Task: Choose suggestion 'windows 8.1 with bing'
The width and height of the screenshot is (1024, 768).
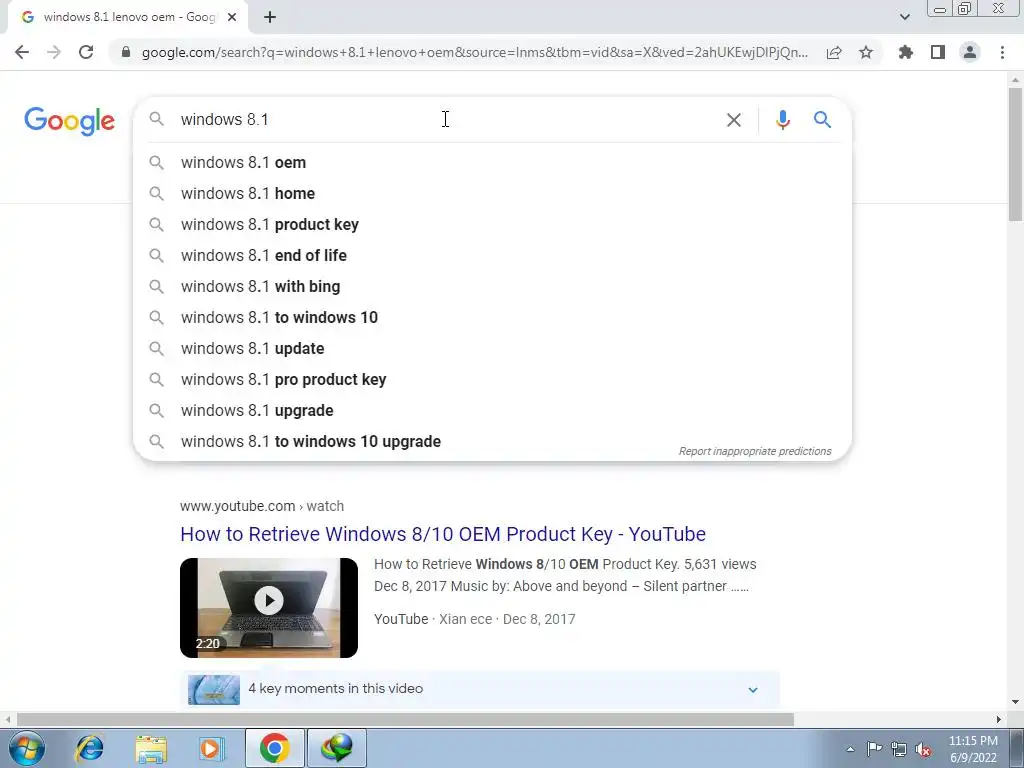Action: [492, 287]
